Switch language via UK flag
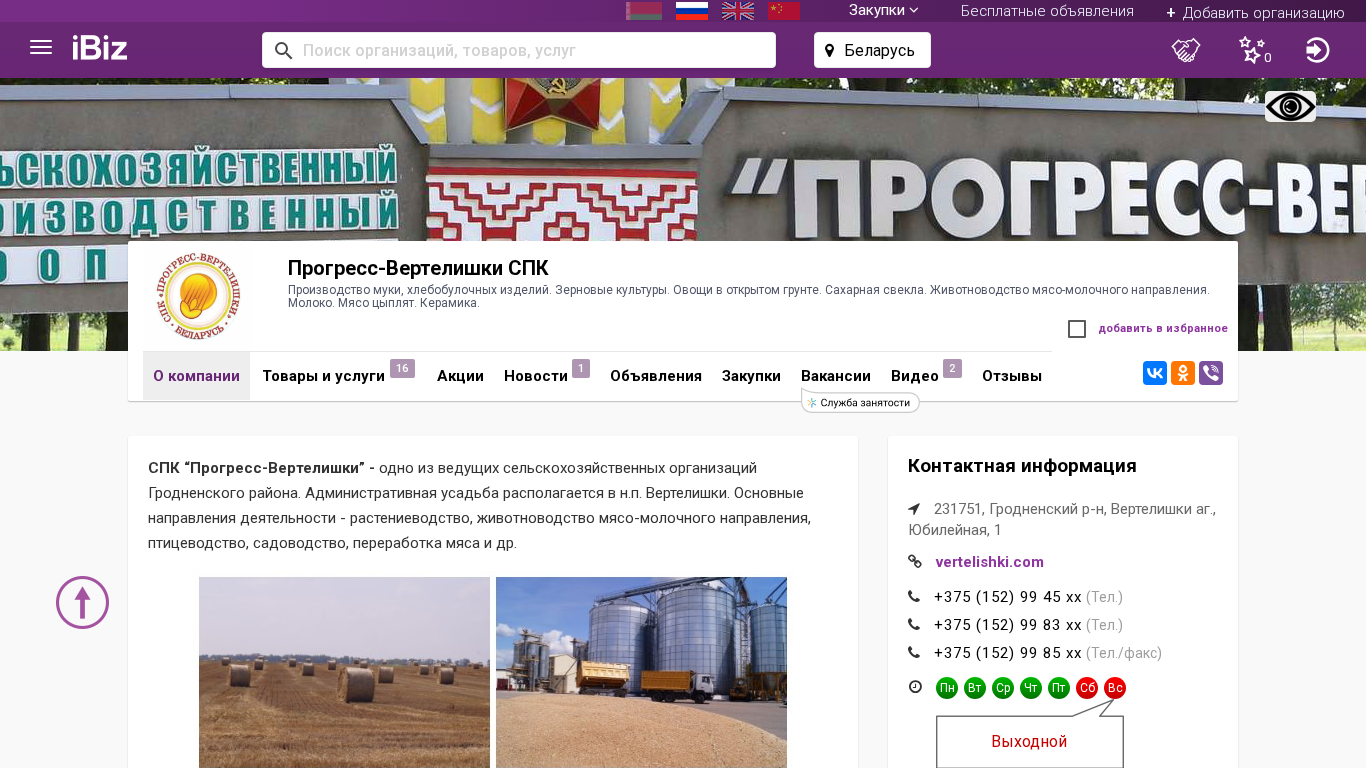This screenshot has width=1366, height=768. [x=738, y=11]
